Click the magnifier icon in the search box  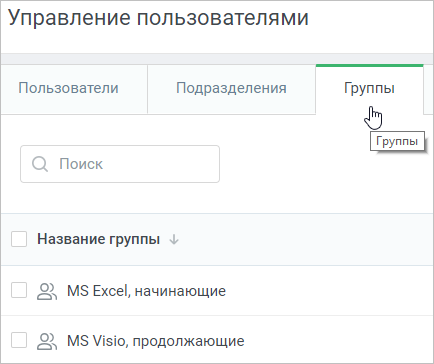(x=40, y=164)
